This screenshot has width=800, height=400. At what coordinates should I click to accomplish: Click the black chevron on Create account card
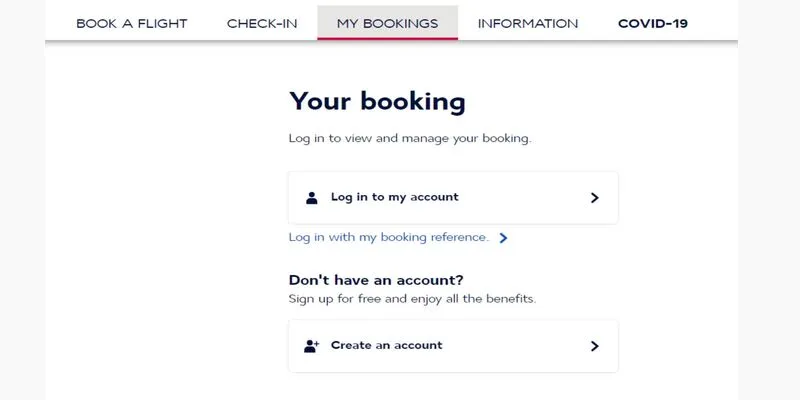point(594,346)
